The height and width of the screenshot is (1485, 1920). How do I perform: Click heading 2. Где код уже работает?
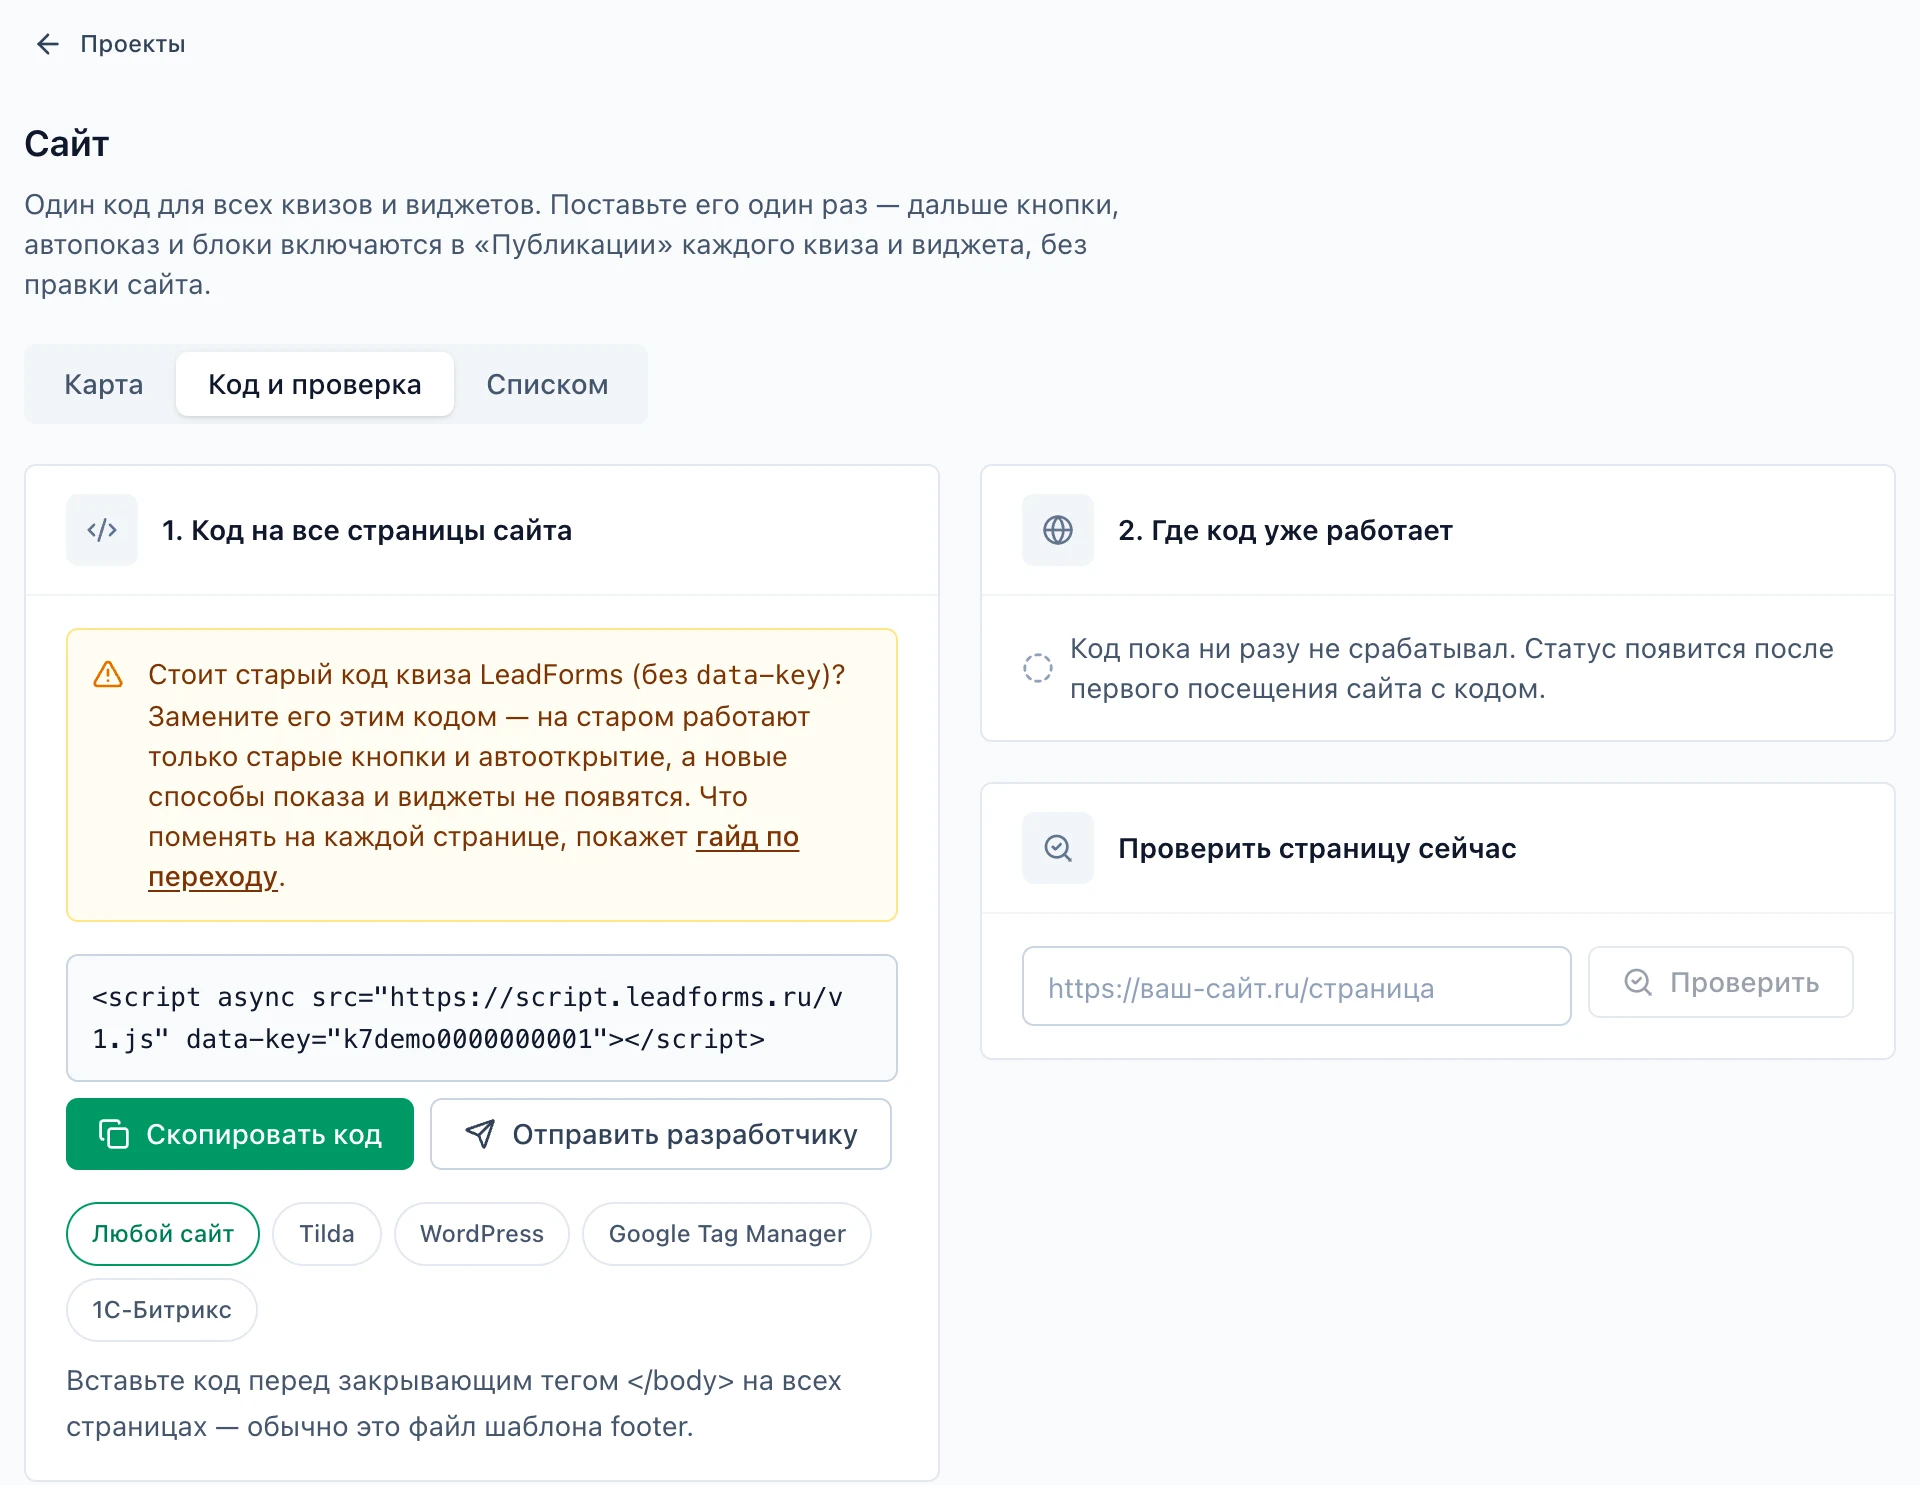[x=1285, y=530]
